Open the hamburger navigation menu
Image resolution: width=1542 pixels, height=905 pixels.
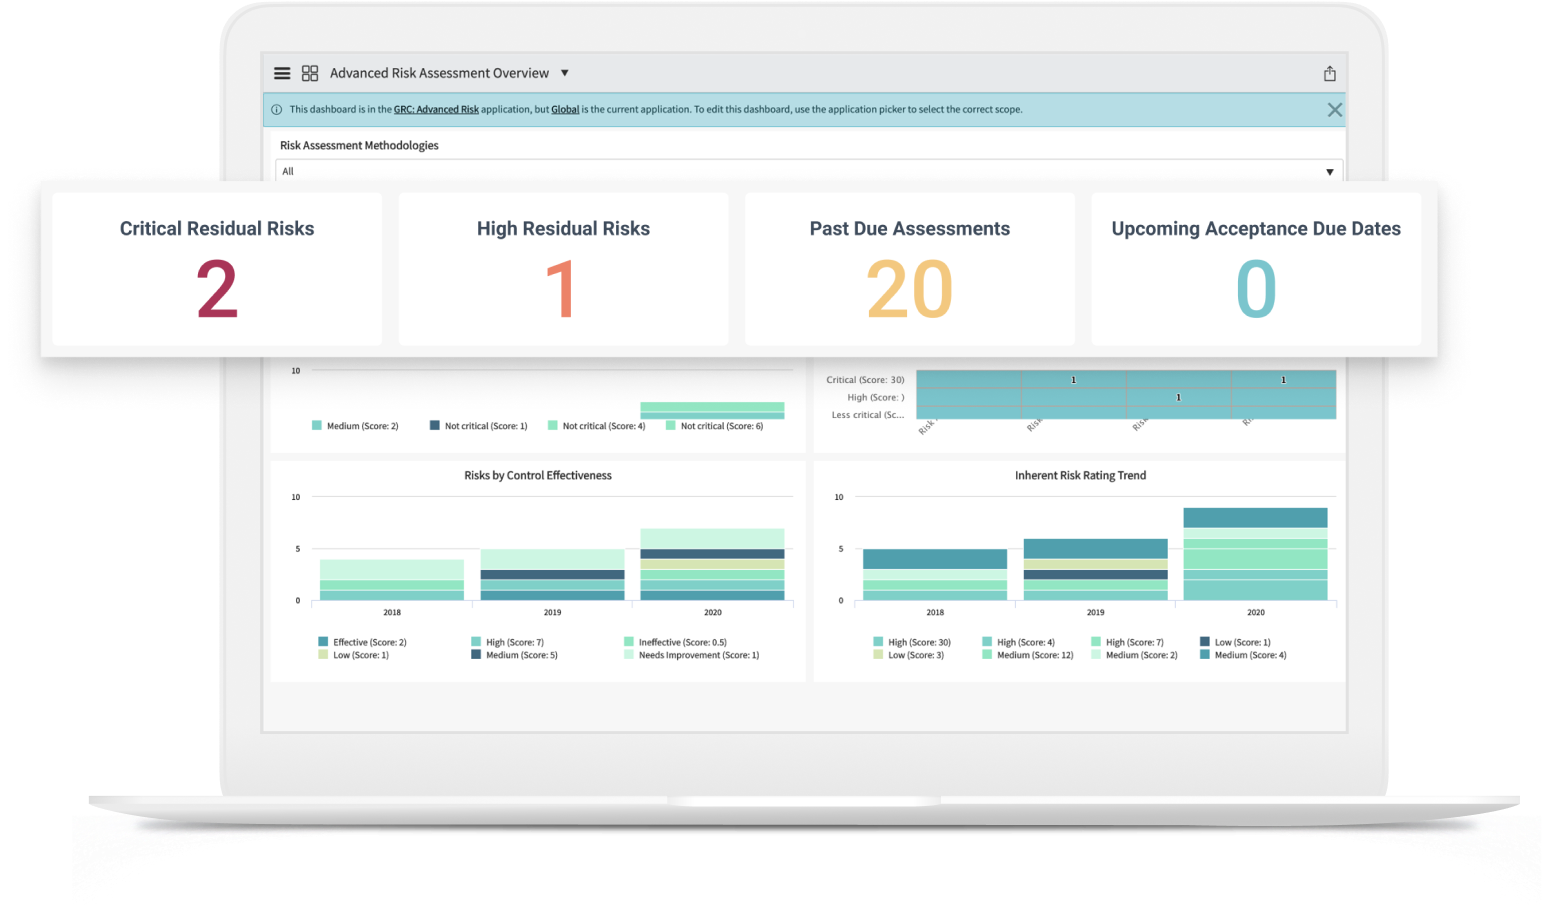pyautogui.click(x=282, y=73)
